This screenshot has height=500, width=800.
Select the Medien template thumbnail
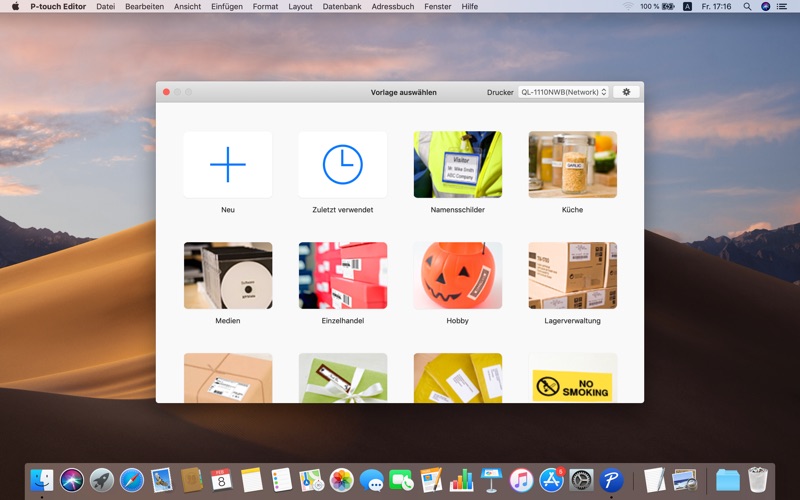pos(228,276)
